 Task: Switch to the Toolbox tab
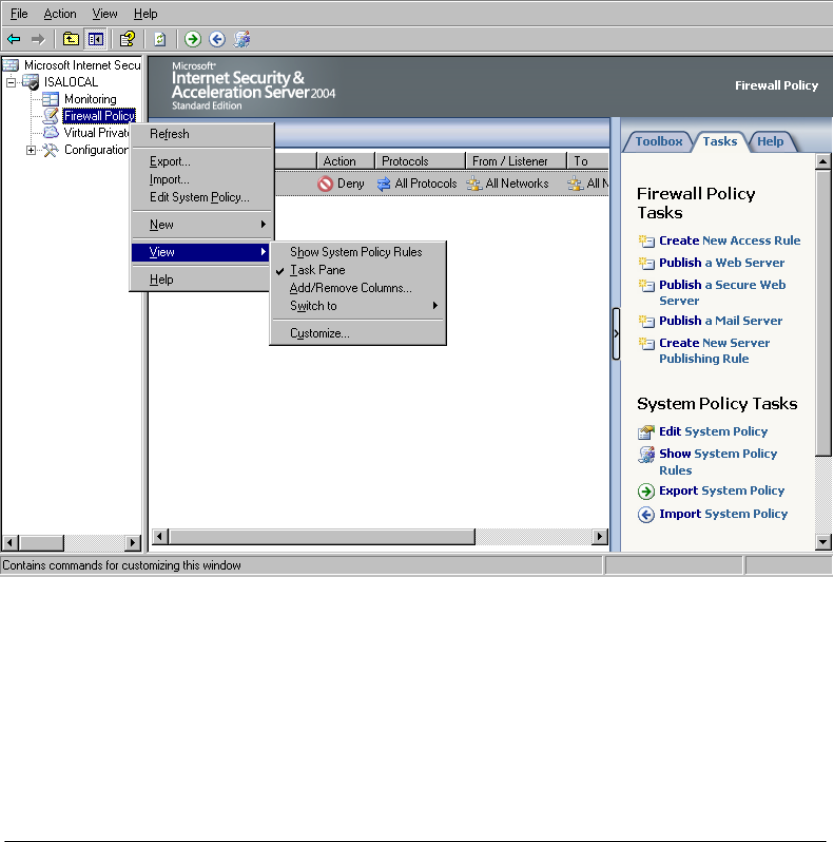pos(658,142)
